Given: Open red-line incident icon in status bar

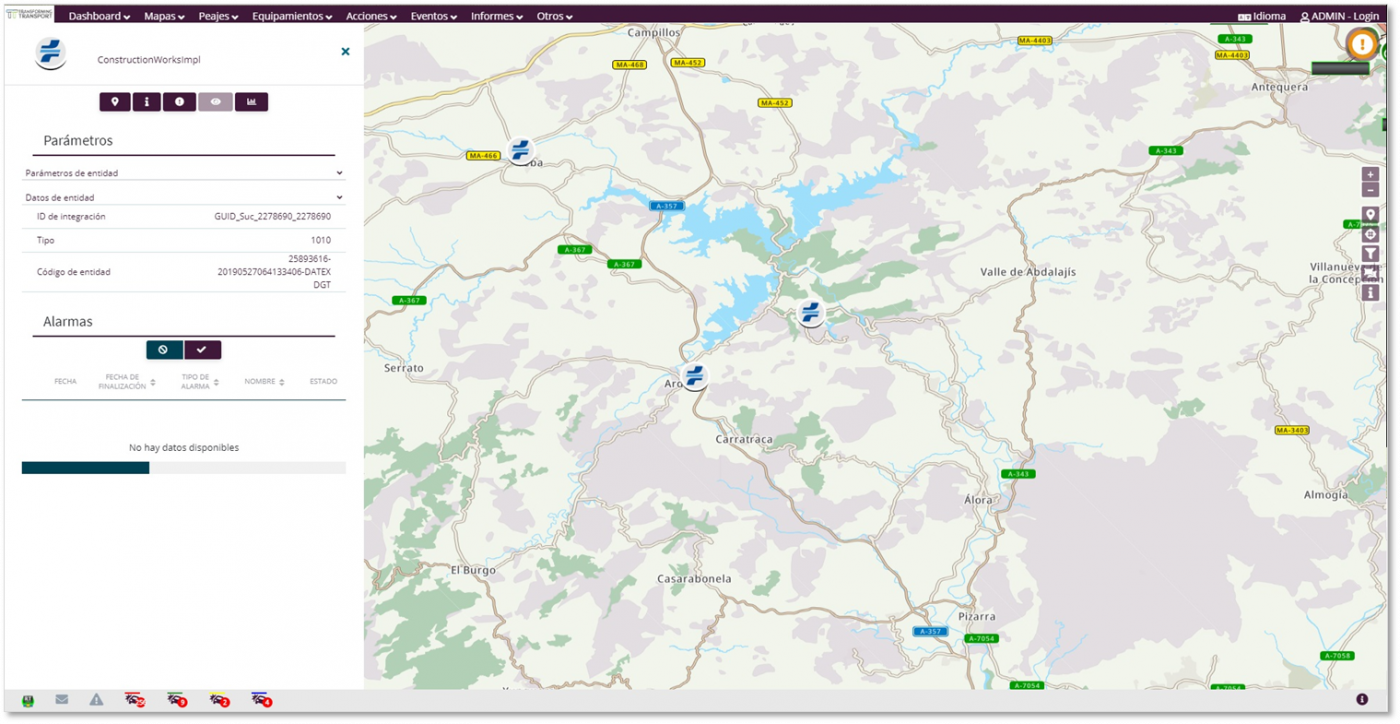Looking at the screenshot, I should (135, 700).
